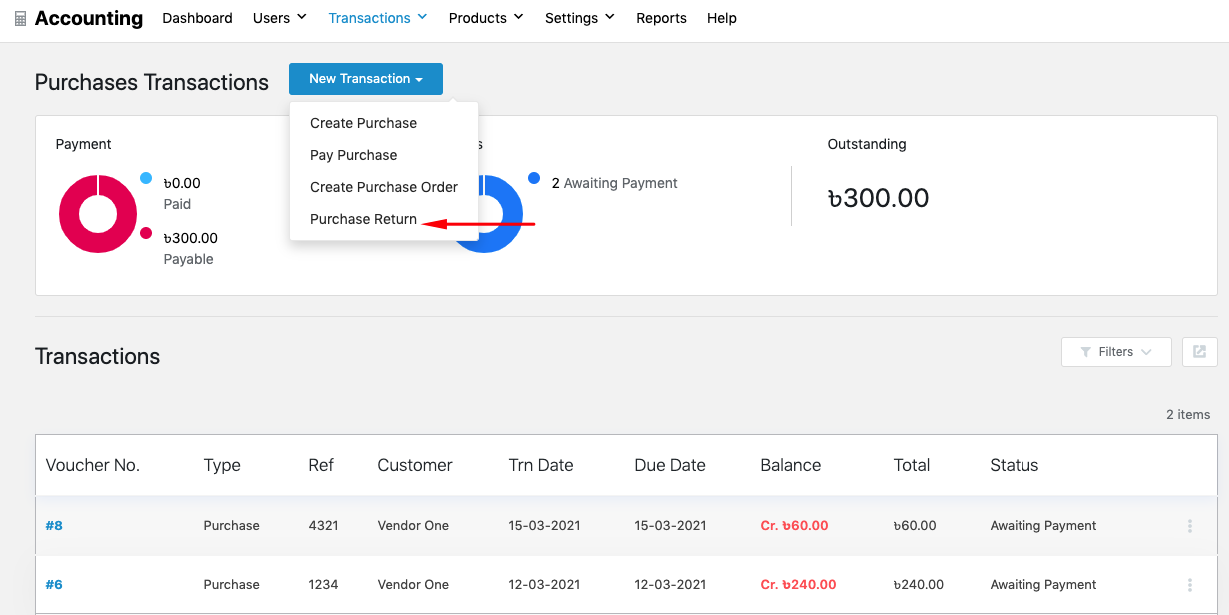The image size is (1229, 615).
Task: Open the actions menu for voucher #6
Action: pos(1188,584)
